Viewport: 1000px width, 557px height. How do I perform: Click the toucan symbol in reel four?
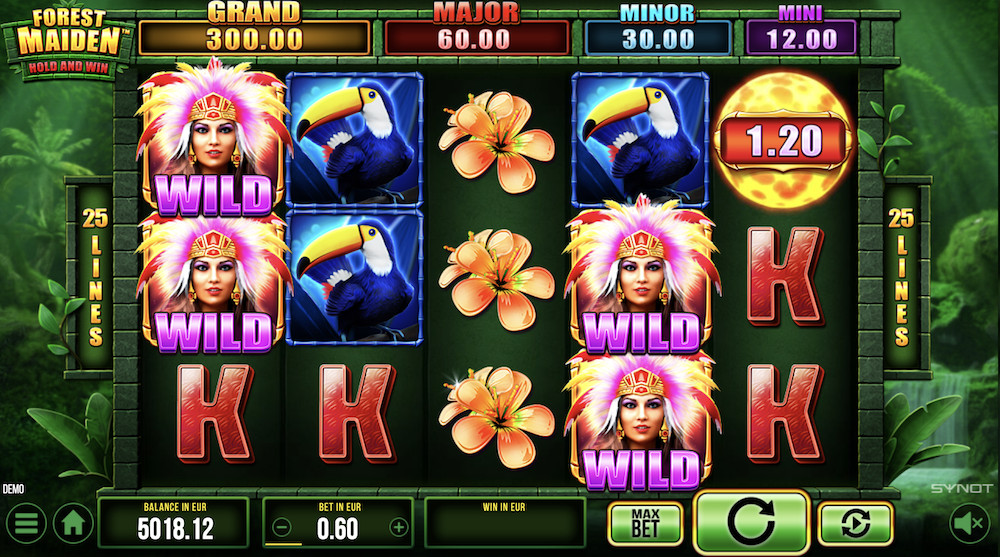pyautogui.click(x=640, y=138)
